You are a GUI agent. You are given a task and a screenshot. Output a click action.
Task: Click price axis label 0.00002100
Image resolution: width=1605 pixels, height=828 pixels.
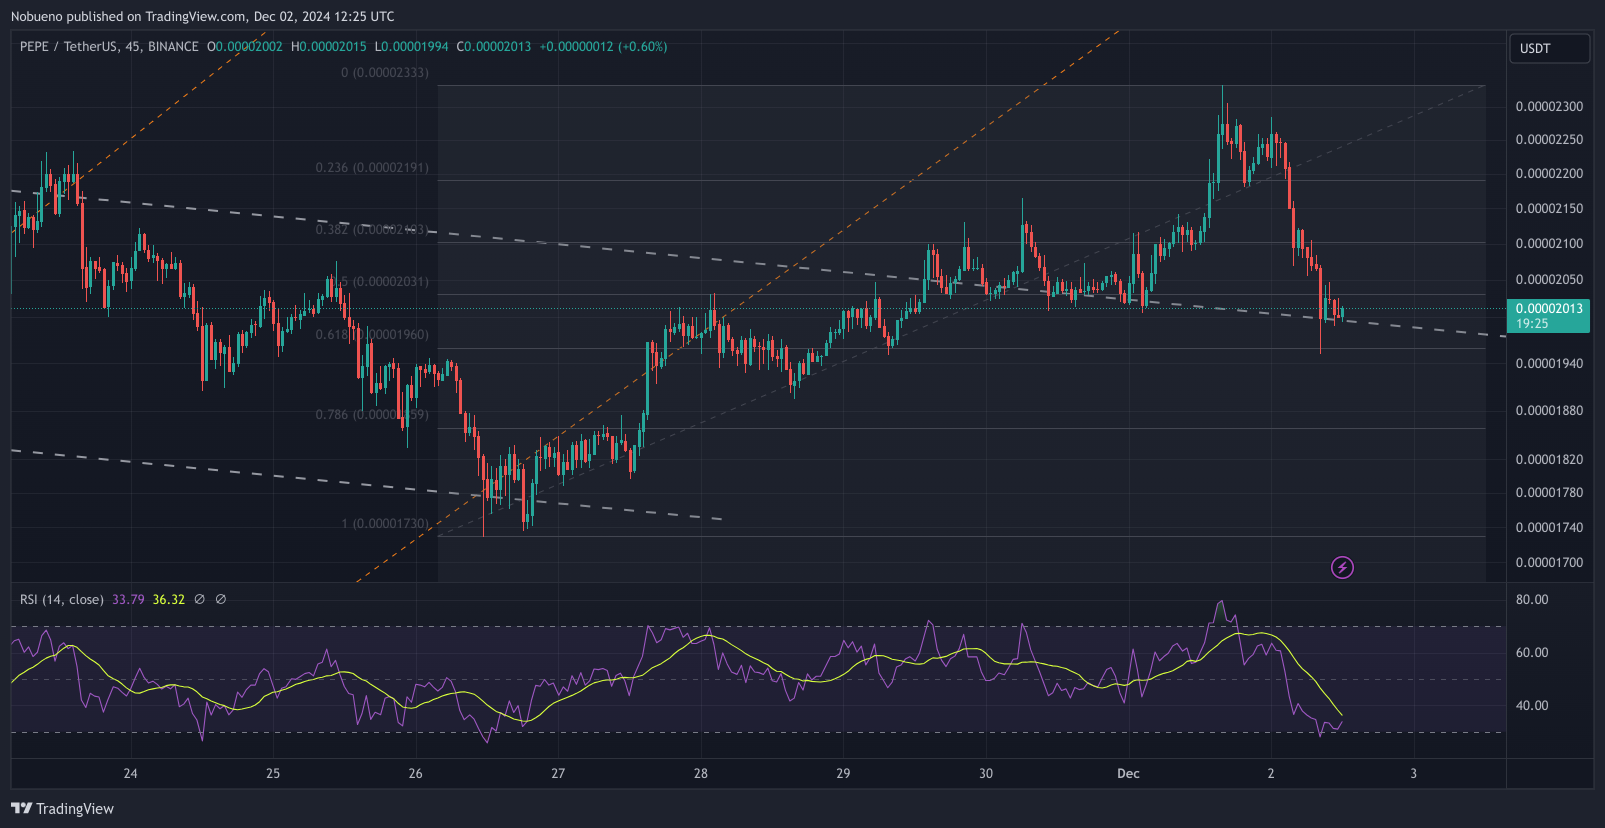coord(1549,243)
